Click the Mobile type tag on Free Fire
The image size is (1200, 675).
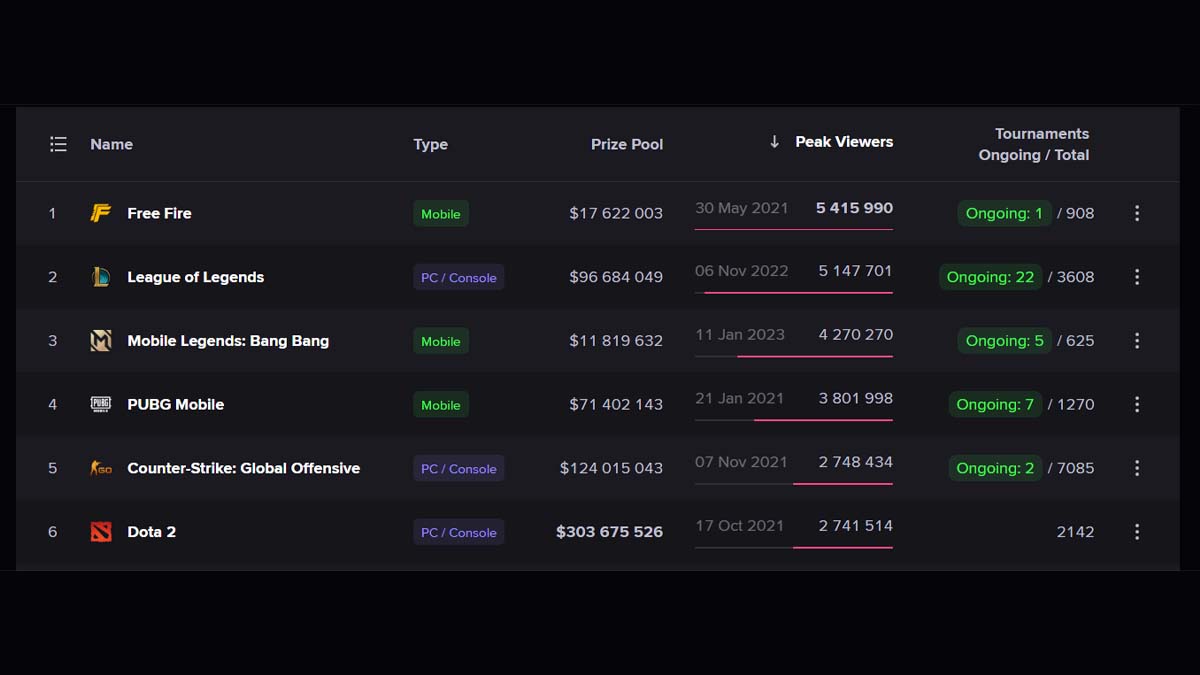(x=440, y=214)
